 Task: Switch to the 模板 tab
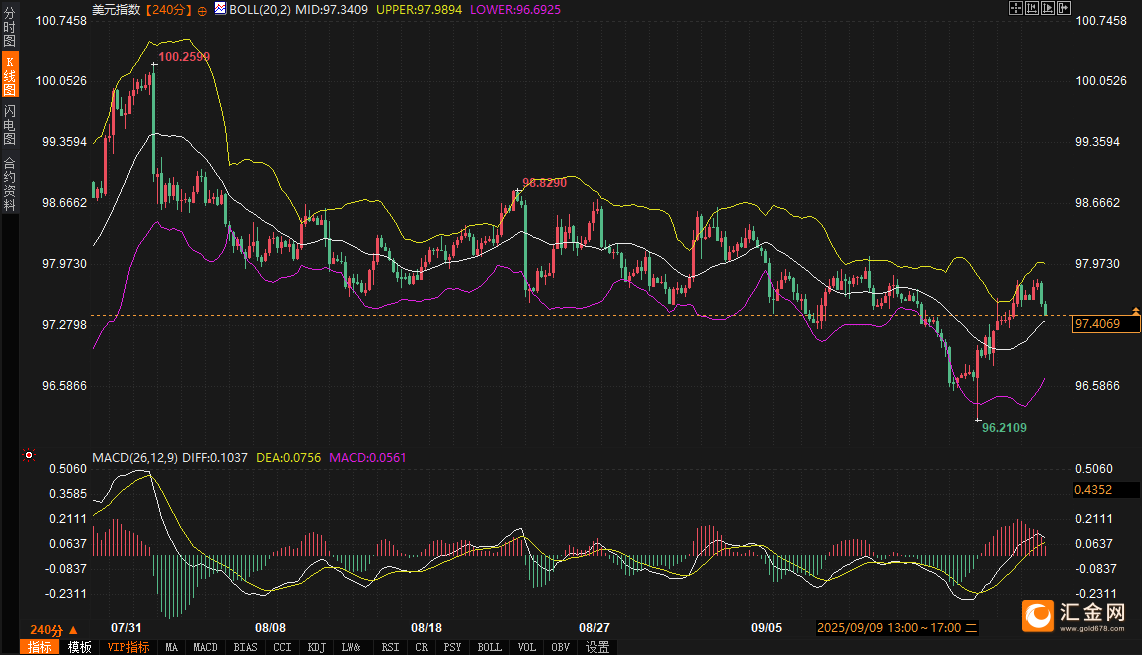[79, 647]
